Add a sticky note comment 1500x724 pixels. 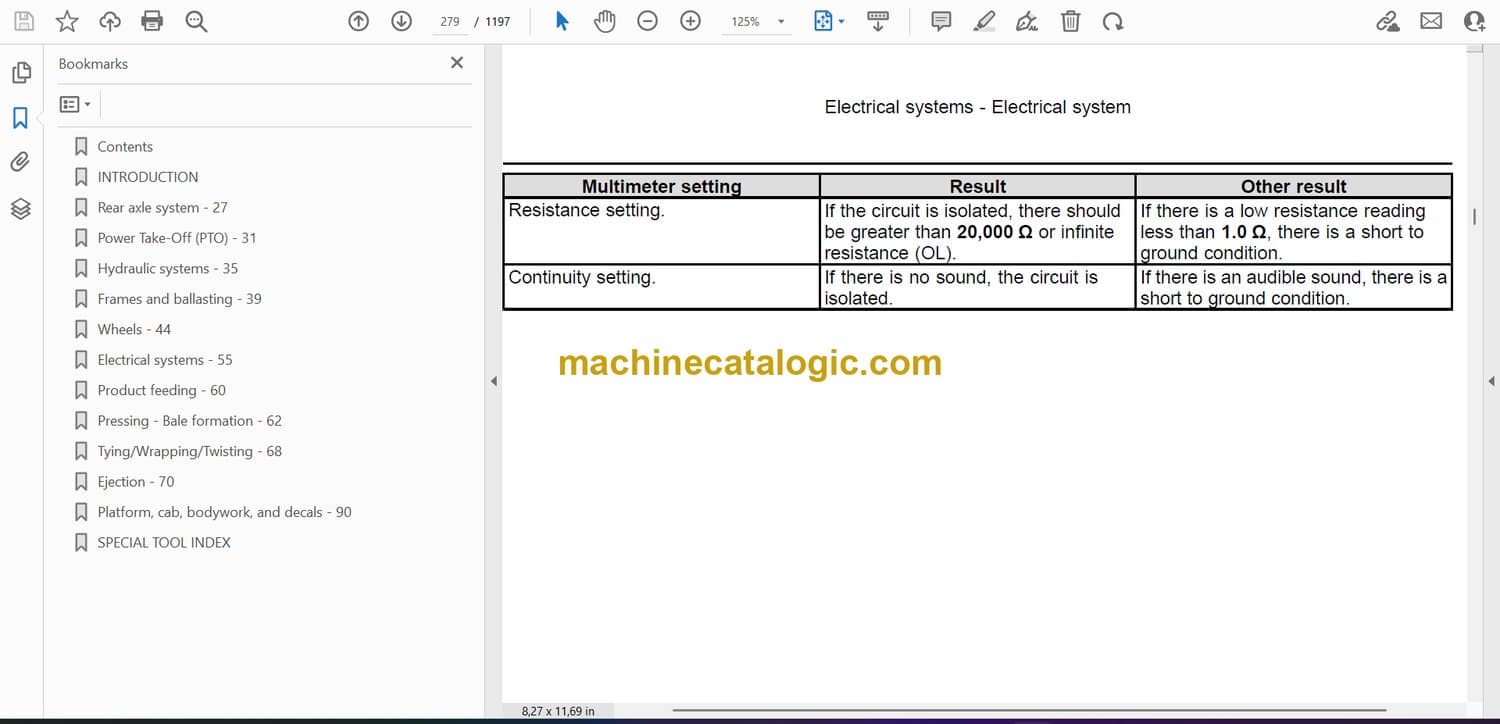click(940, 21)
